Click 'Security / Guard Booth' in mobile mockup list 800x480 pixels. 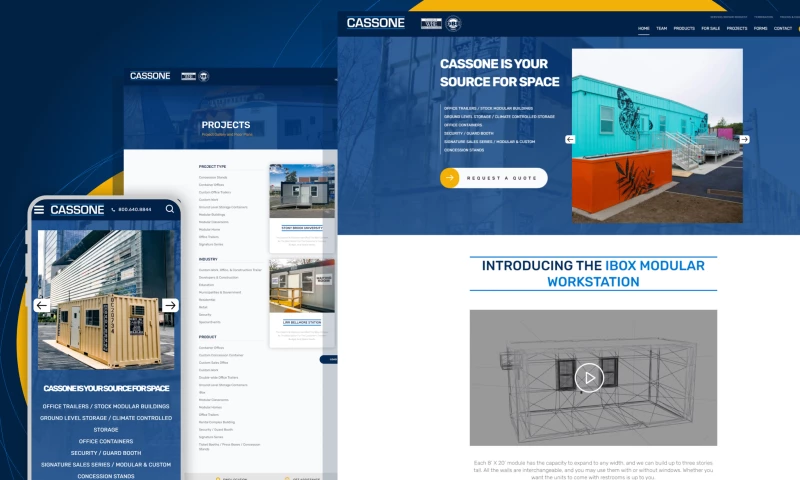point(106,453)
